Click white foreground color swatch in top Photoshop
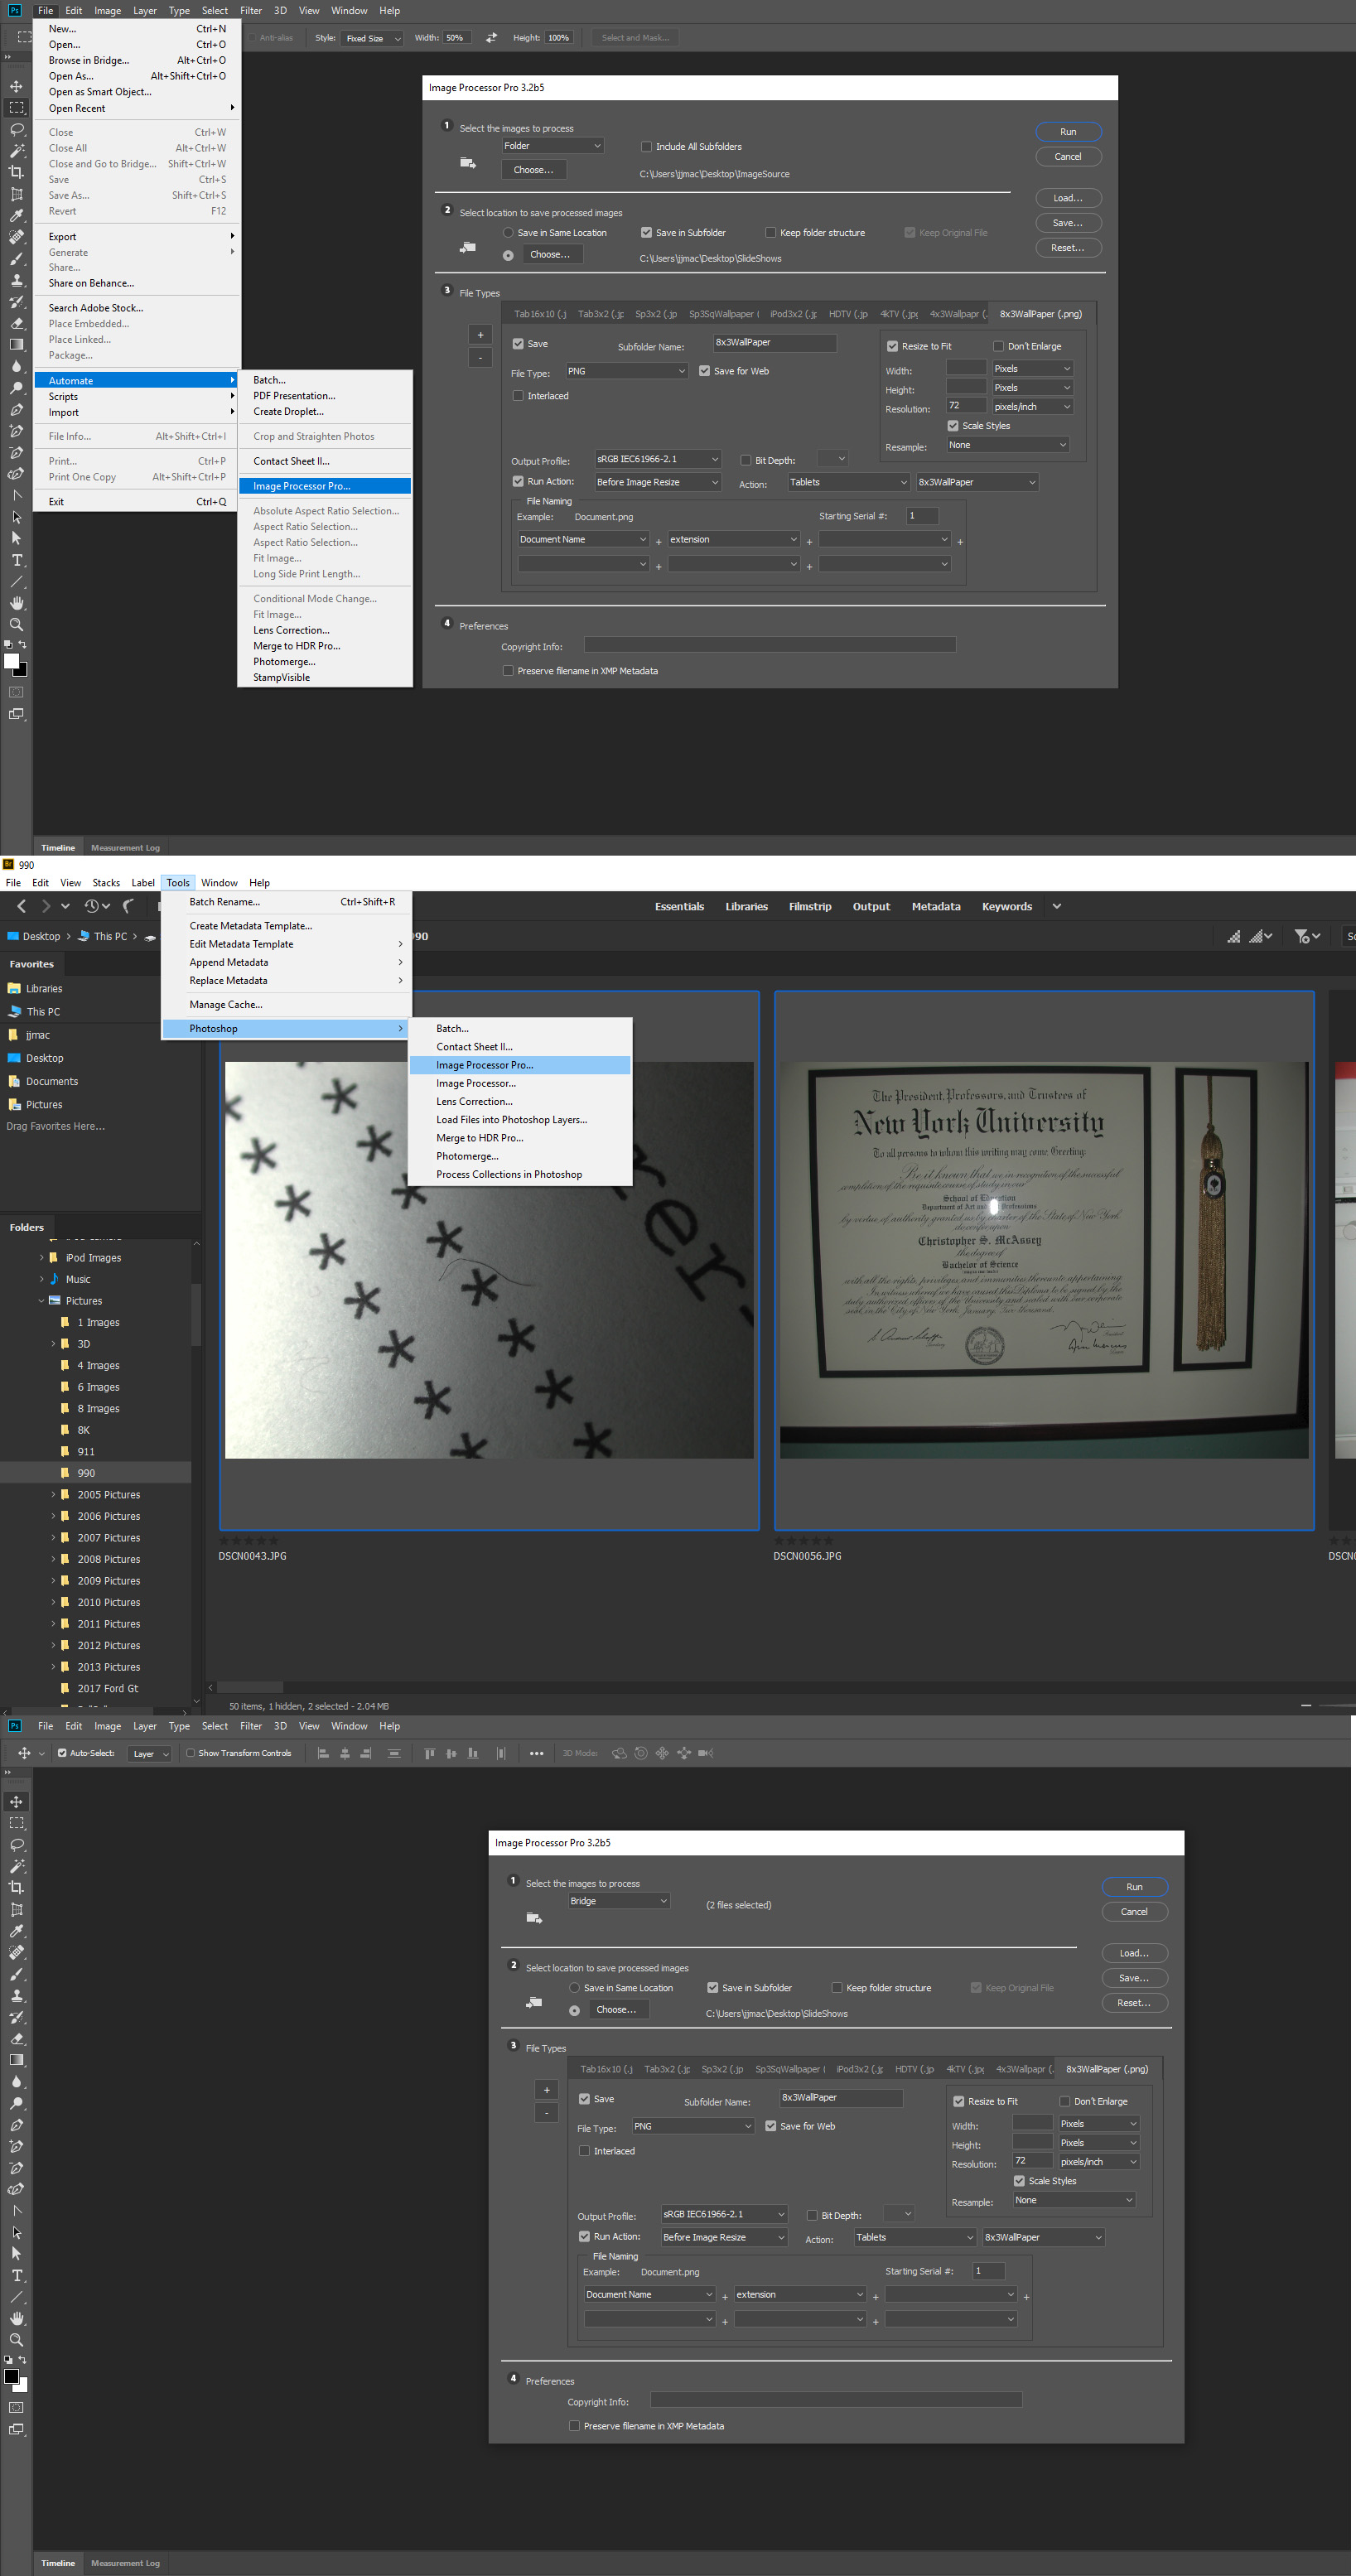Viewport: 1356px width, 2576px height. tap(12, 661)
